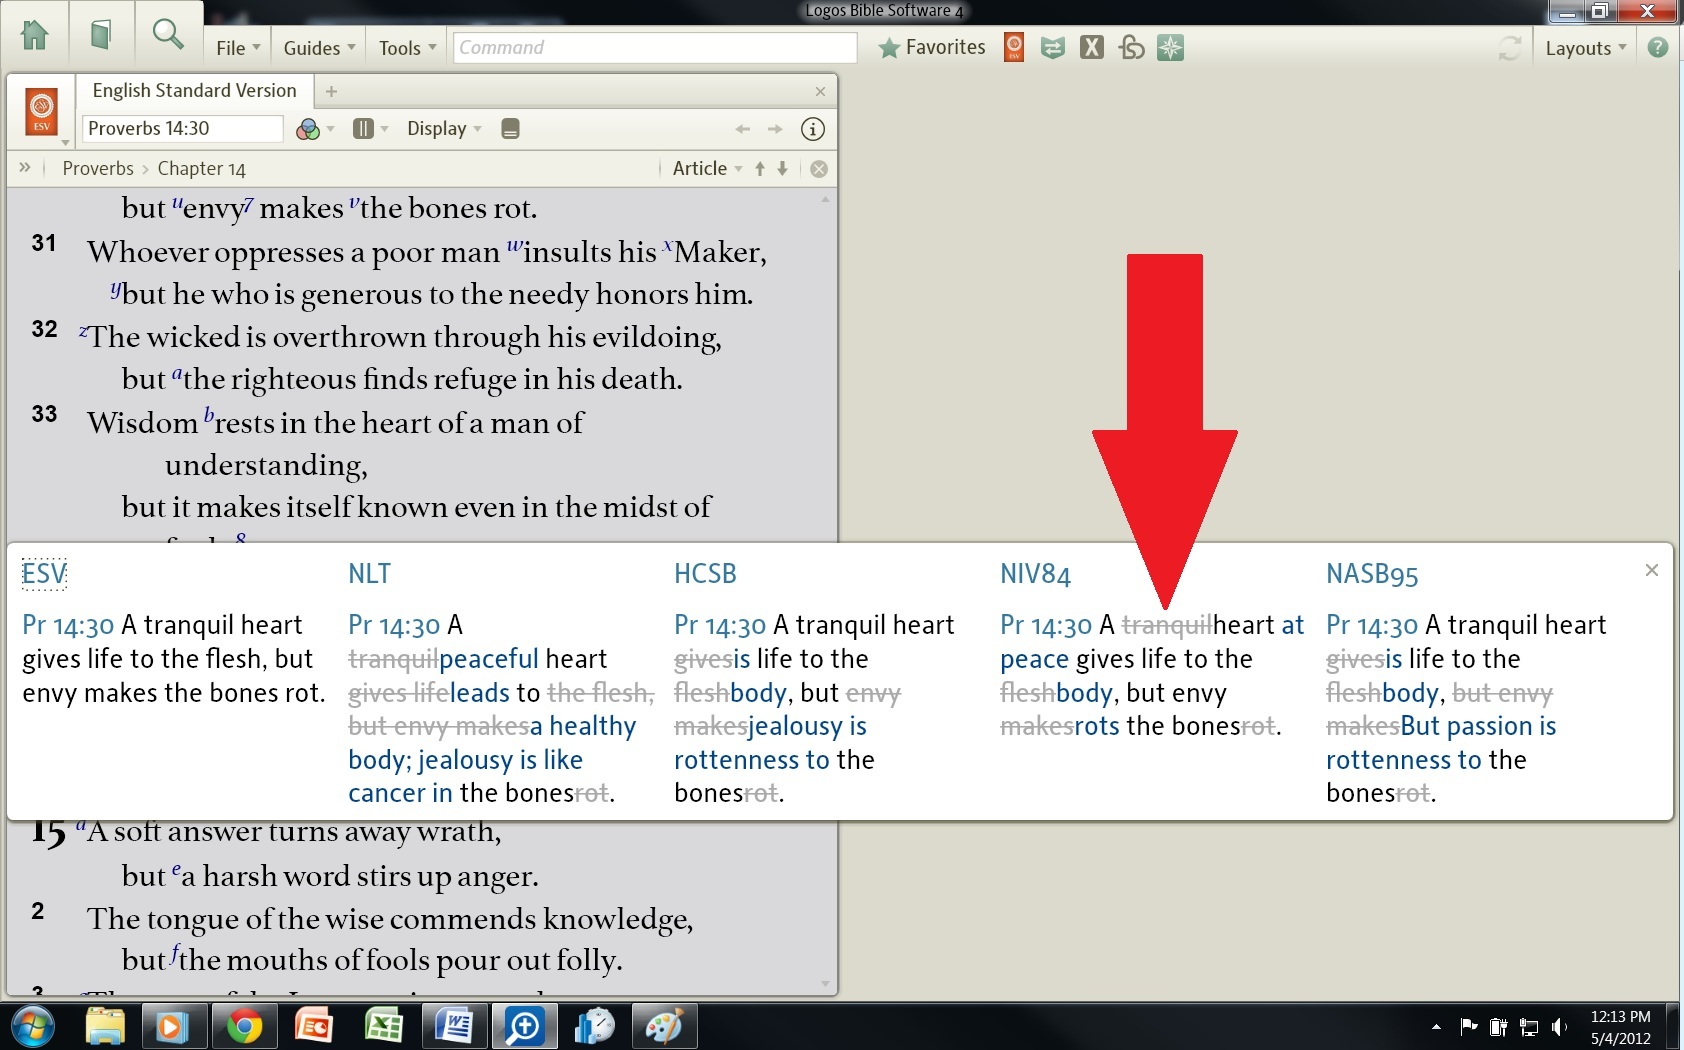Open the Windows Start menu

point(33,1027)
